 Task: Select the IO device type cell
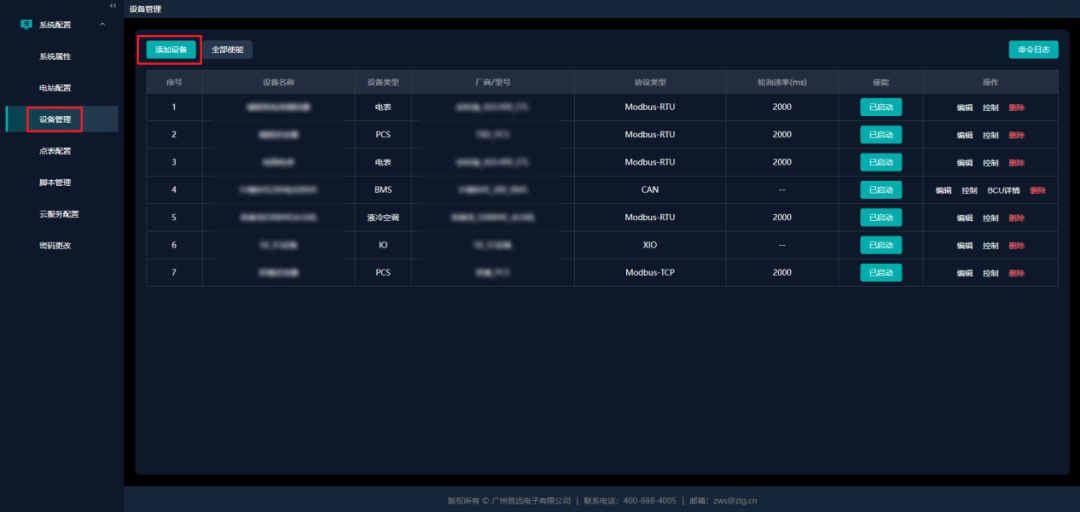pyautogui.click(x=383, y=245)
